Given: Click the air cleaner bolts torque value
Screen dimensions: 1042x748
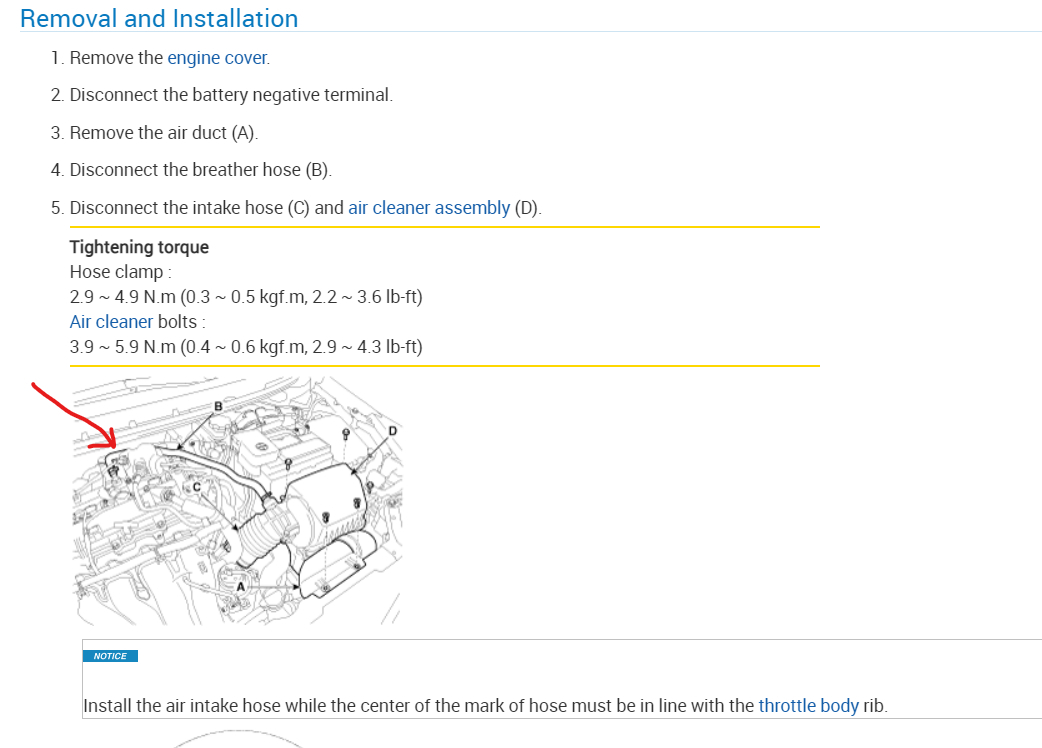Looking at the screenshot, I should click(x=246, y=347).
